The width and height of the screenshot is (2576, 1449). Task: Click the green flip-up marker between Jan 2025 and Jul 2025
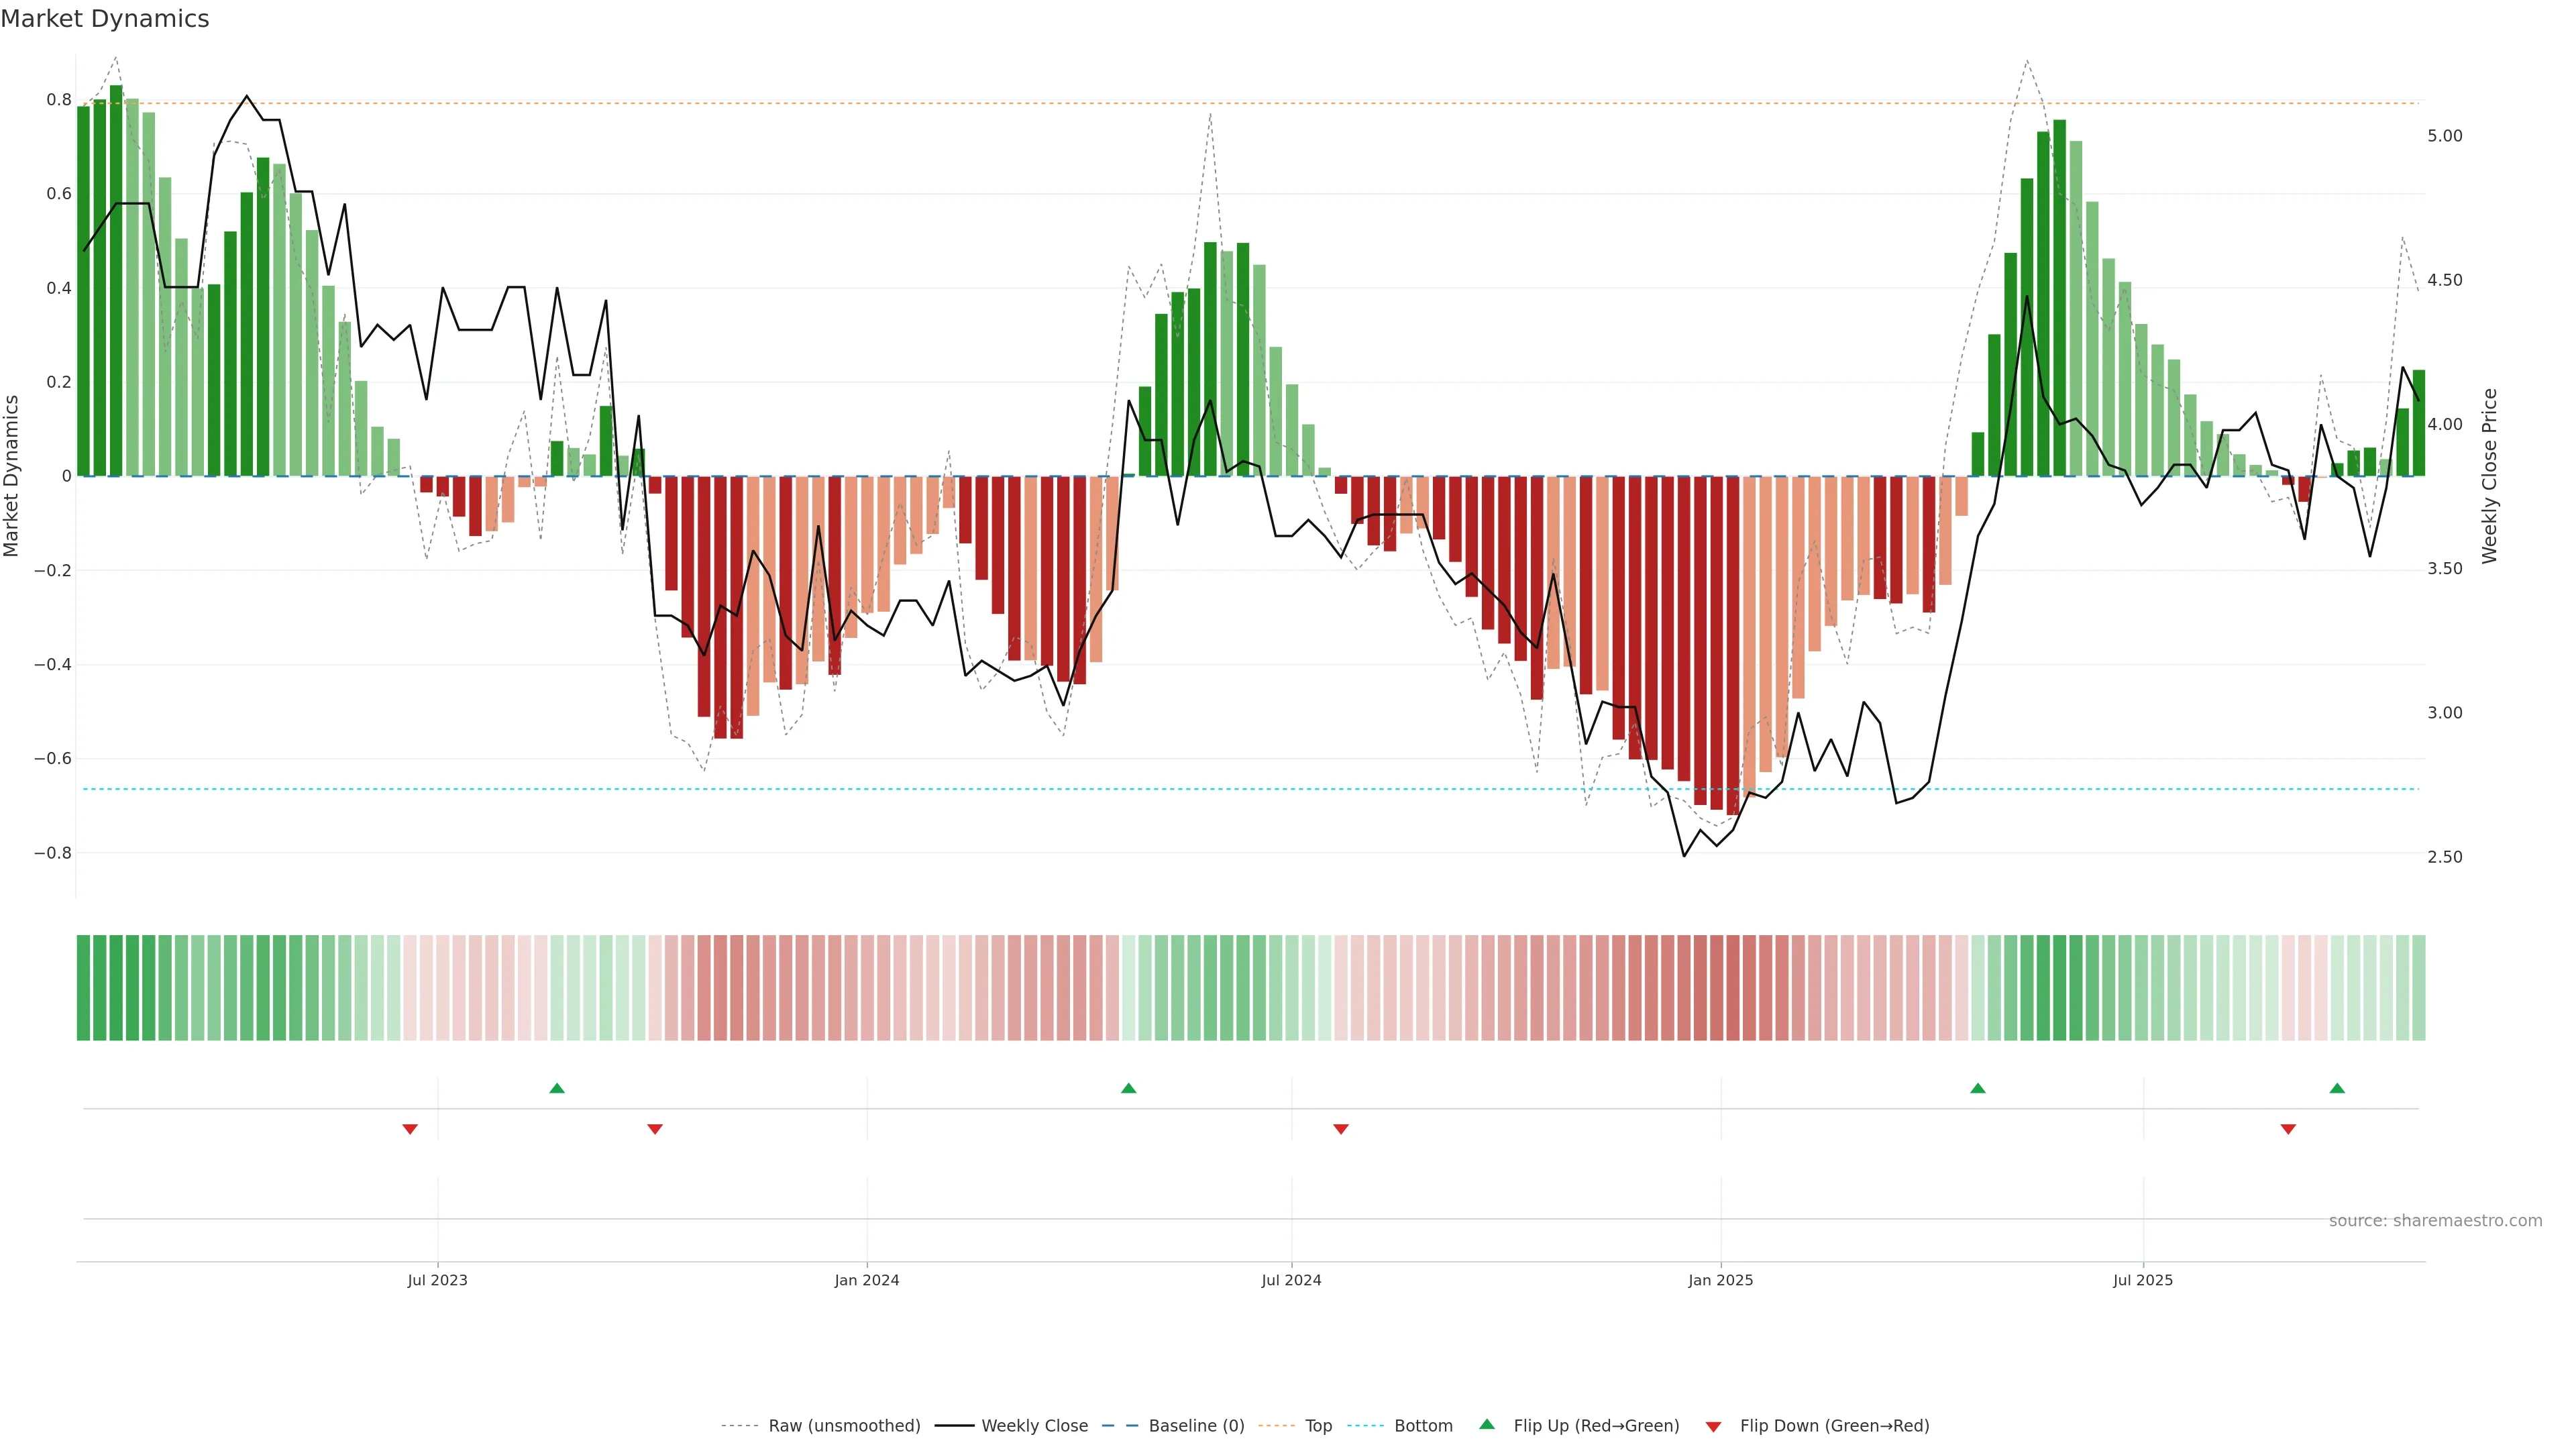1977,1088
